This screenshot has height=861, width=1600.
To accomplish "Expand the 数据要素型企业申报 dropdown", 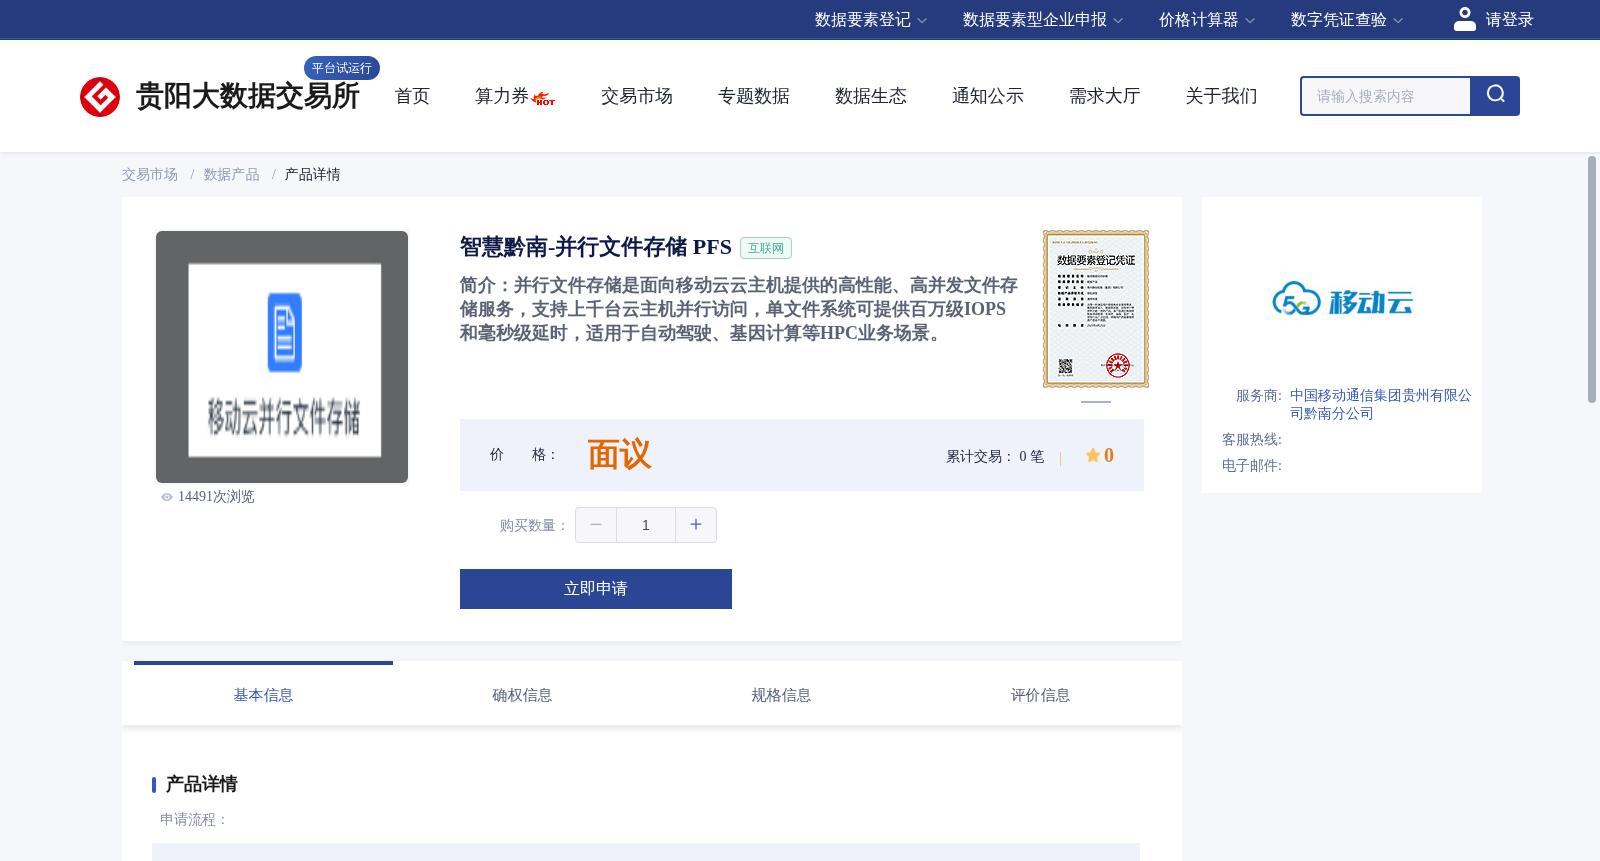I will point(1043,20).
